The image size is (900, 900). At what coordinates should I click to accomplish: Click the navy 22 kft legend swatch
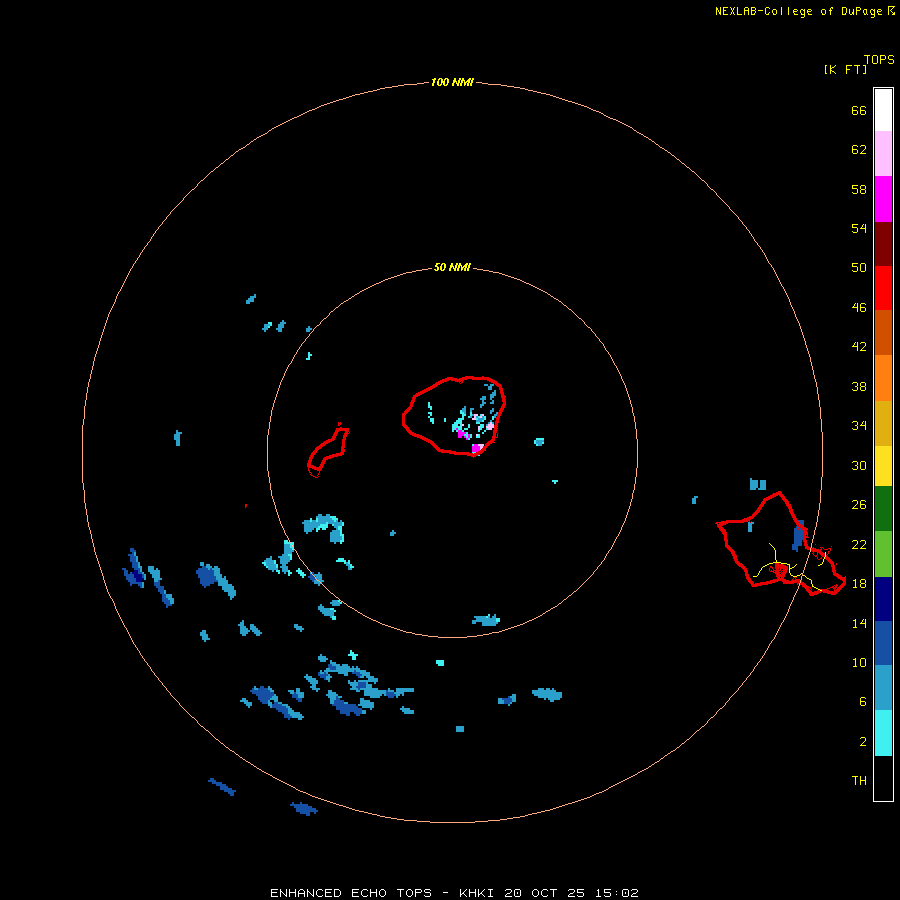click(883, 599)
